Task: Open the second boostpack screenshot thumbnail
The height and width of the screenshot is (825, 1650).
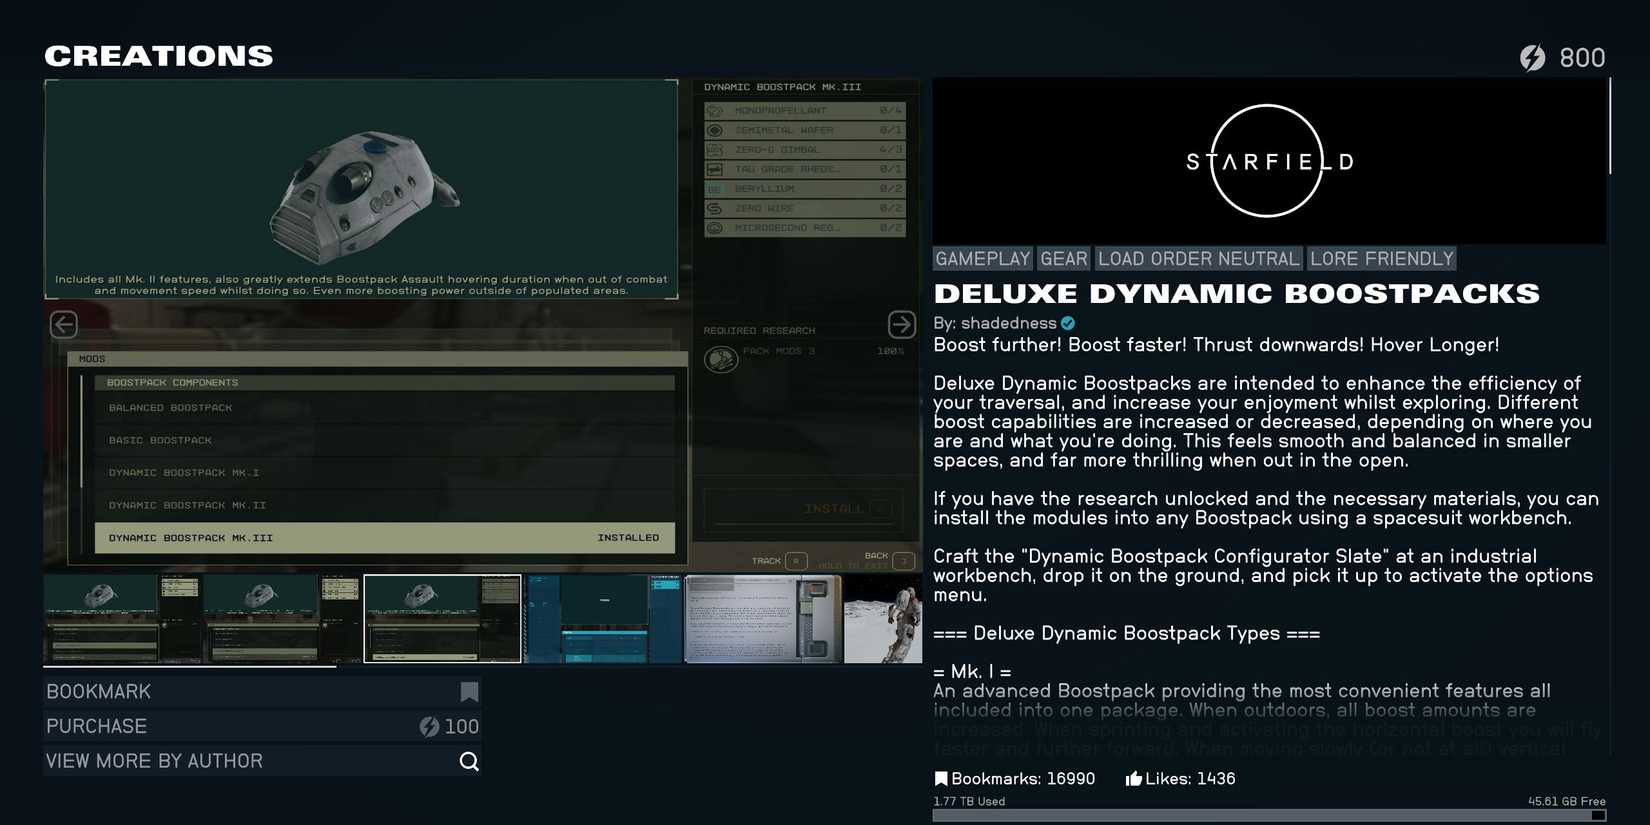Action: (x=282, y=618)
